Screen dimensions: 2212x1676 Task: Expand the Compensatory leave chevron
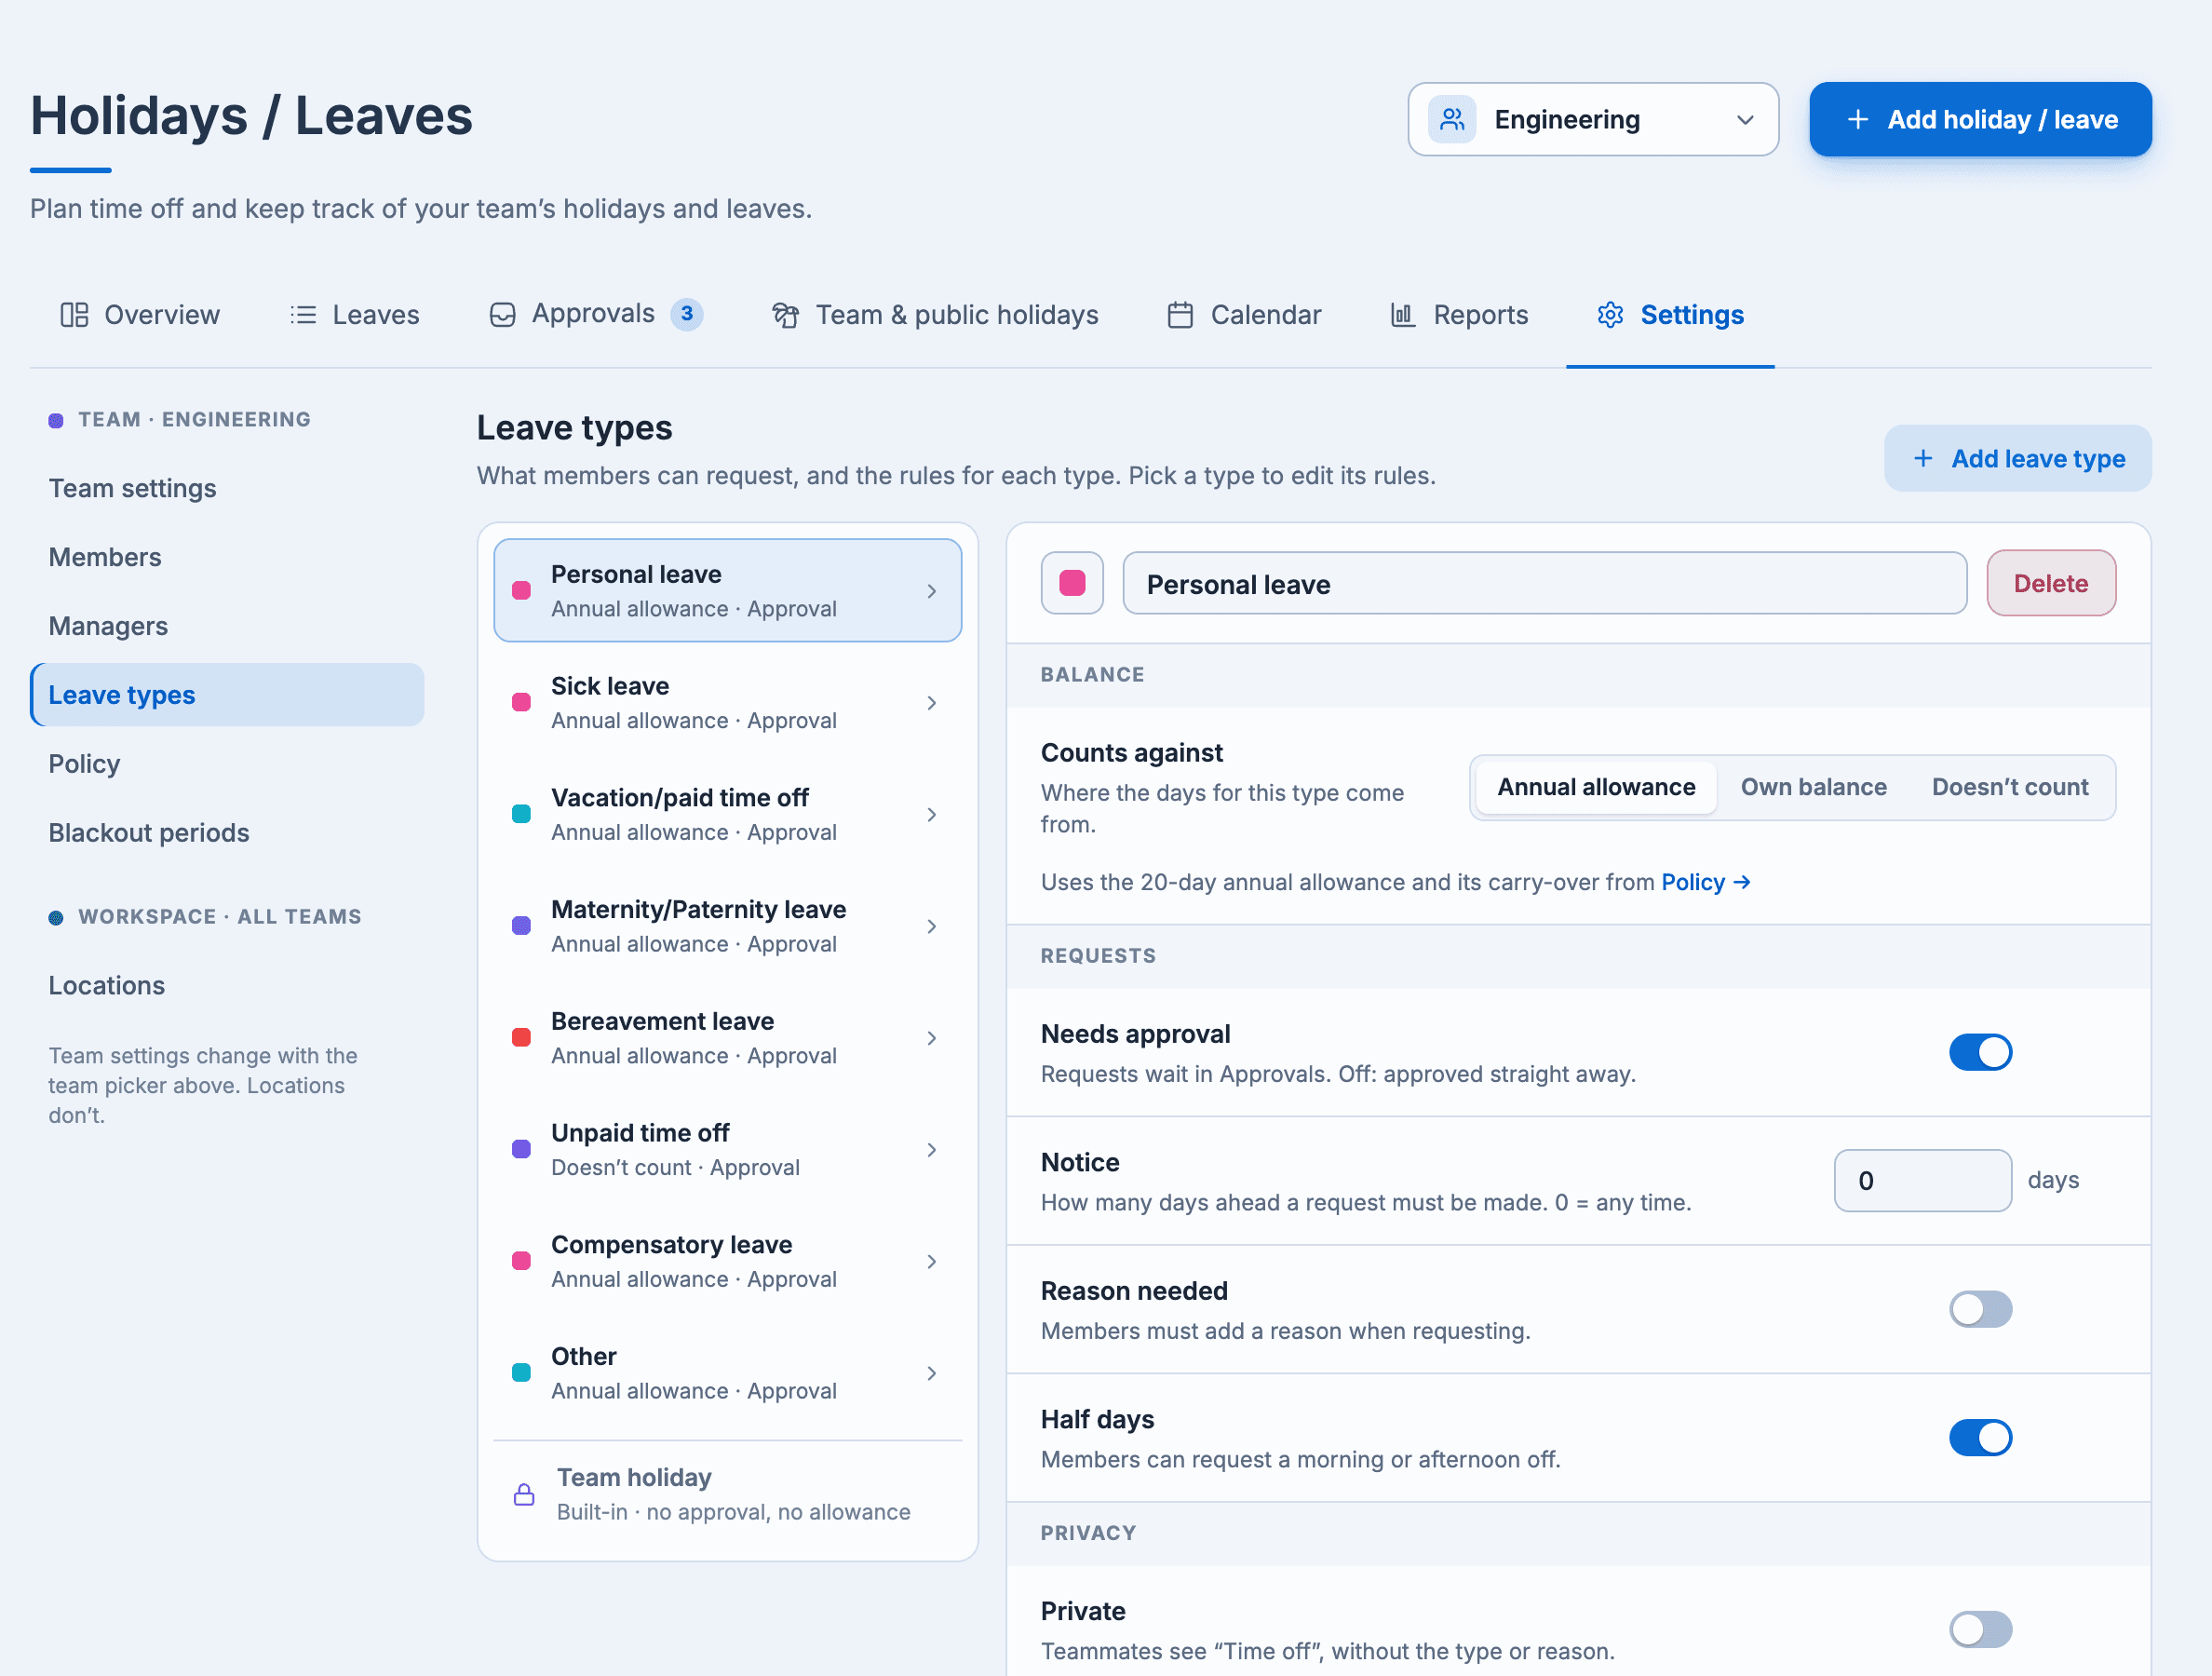[x=931, y=1262]
